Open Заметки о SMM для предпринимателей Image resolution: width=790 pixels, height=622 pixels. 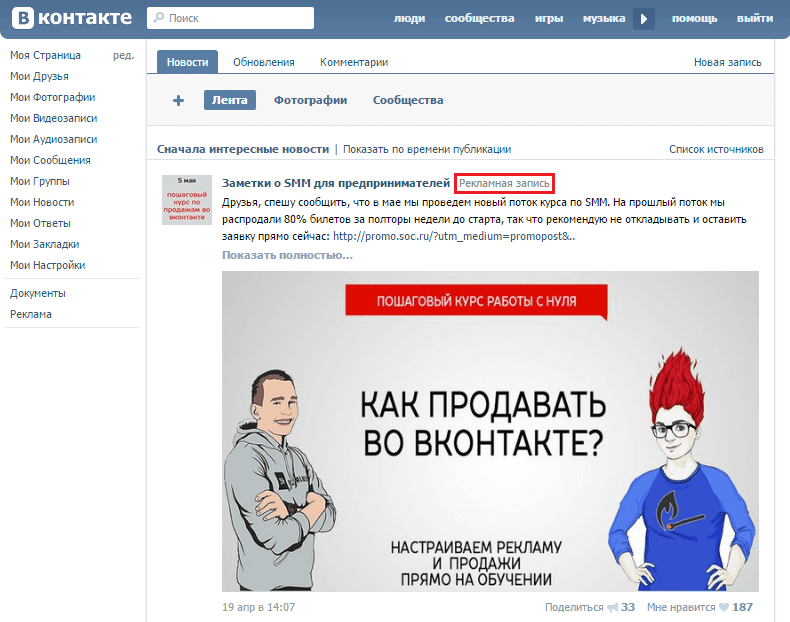coord(336,183)
